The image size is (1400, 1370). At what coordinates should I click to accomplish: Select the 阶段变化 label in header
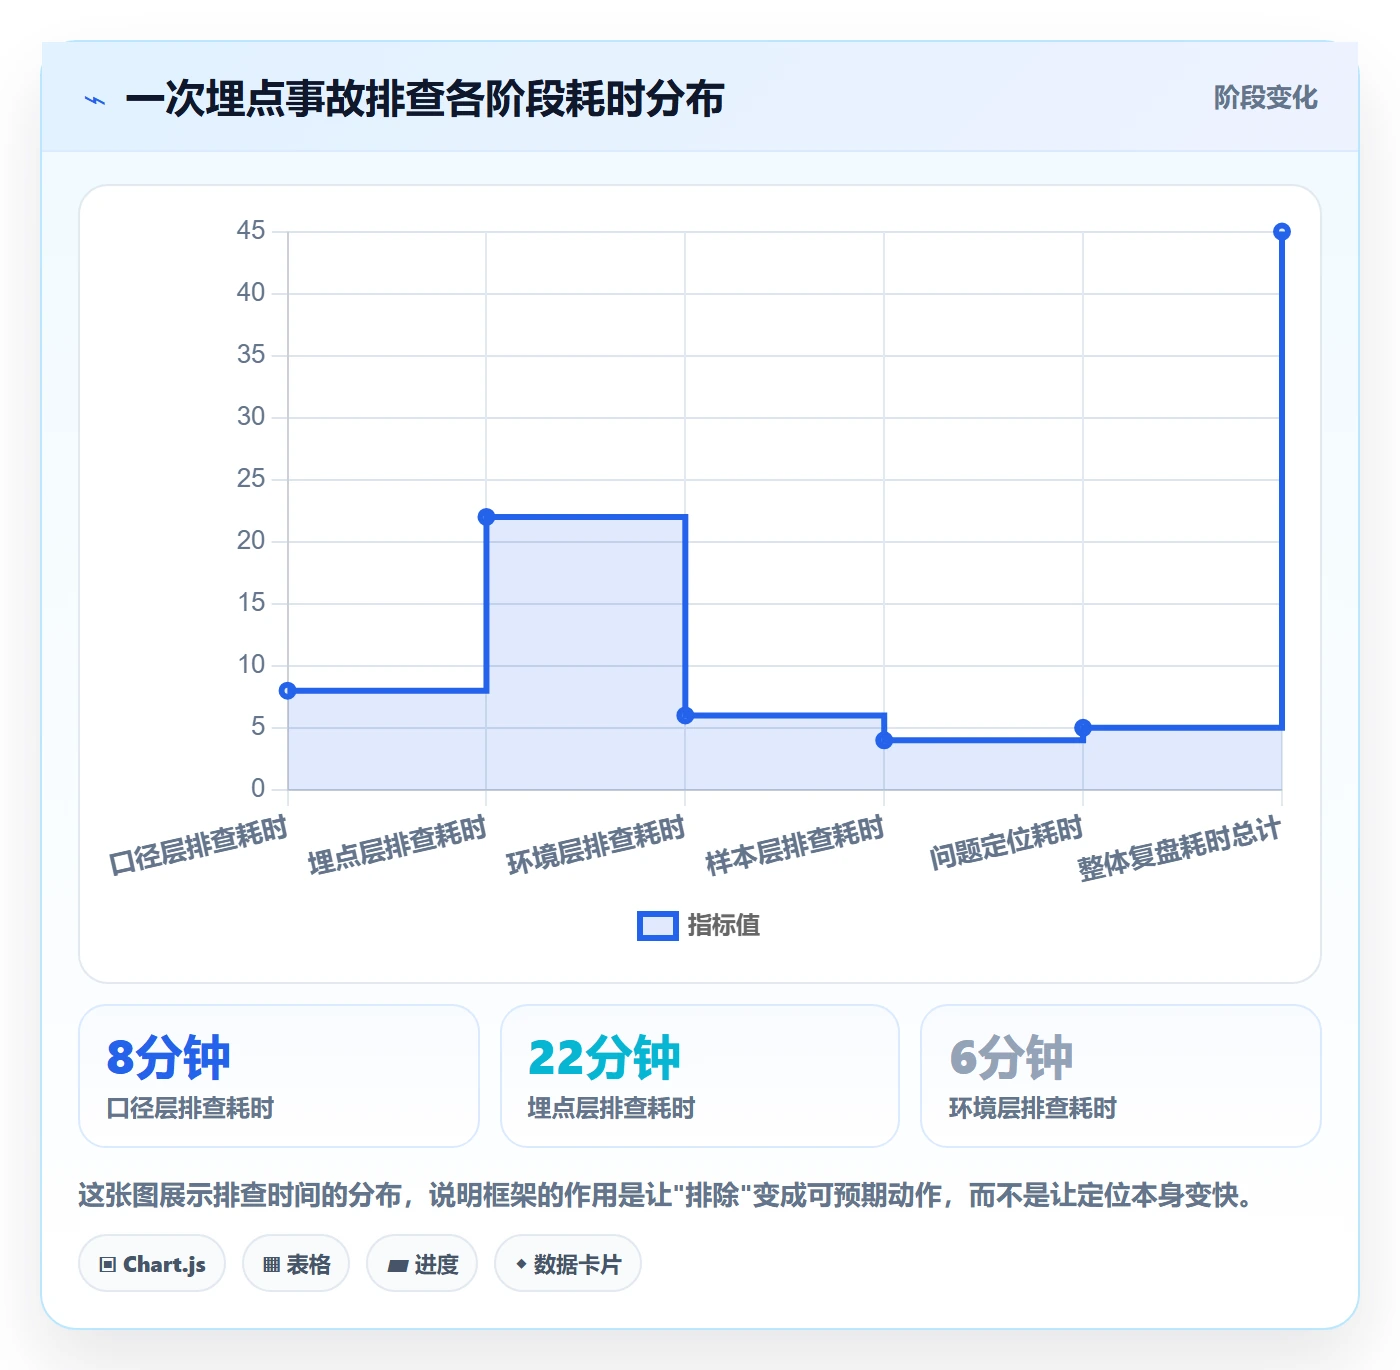point(1265,98)
